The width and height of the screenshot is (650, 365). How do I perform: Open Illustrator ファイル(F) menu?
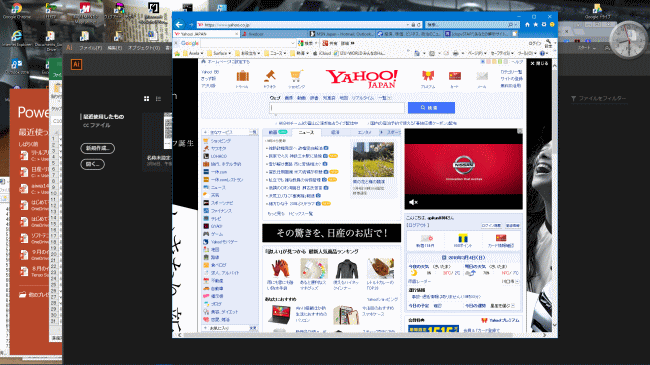pos(90,48)
